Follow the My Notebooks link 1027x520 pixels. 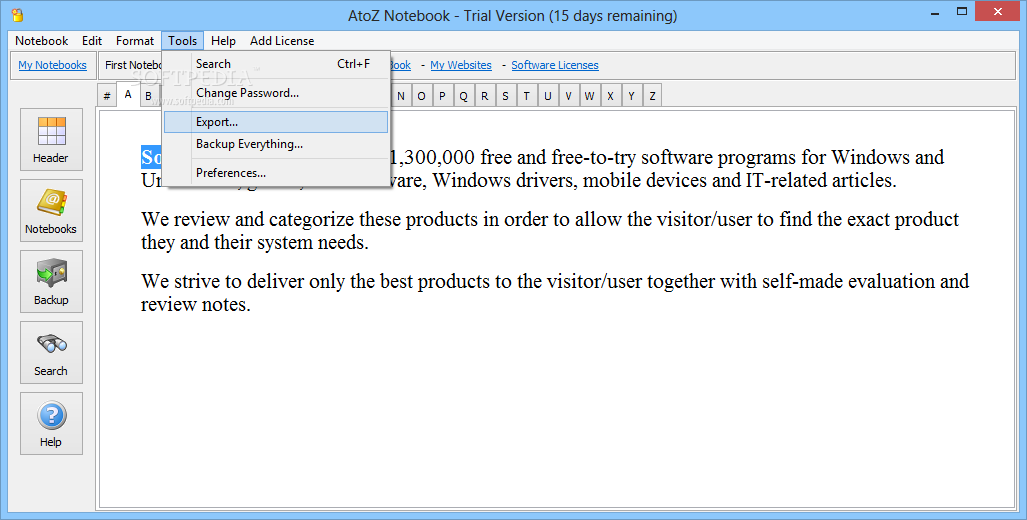(x=52, y=65)
